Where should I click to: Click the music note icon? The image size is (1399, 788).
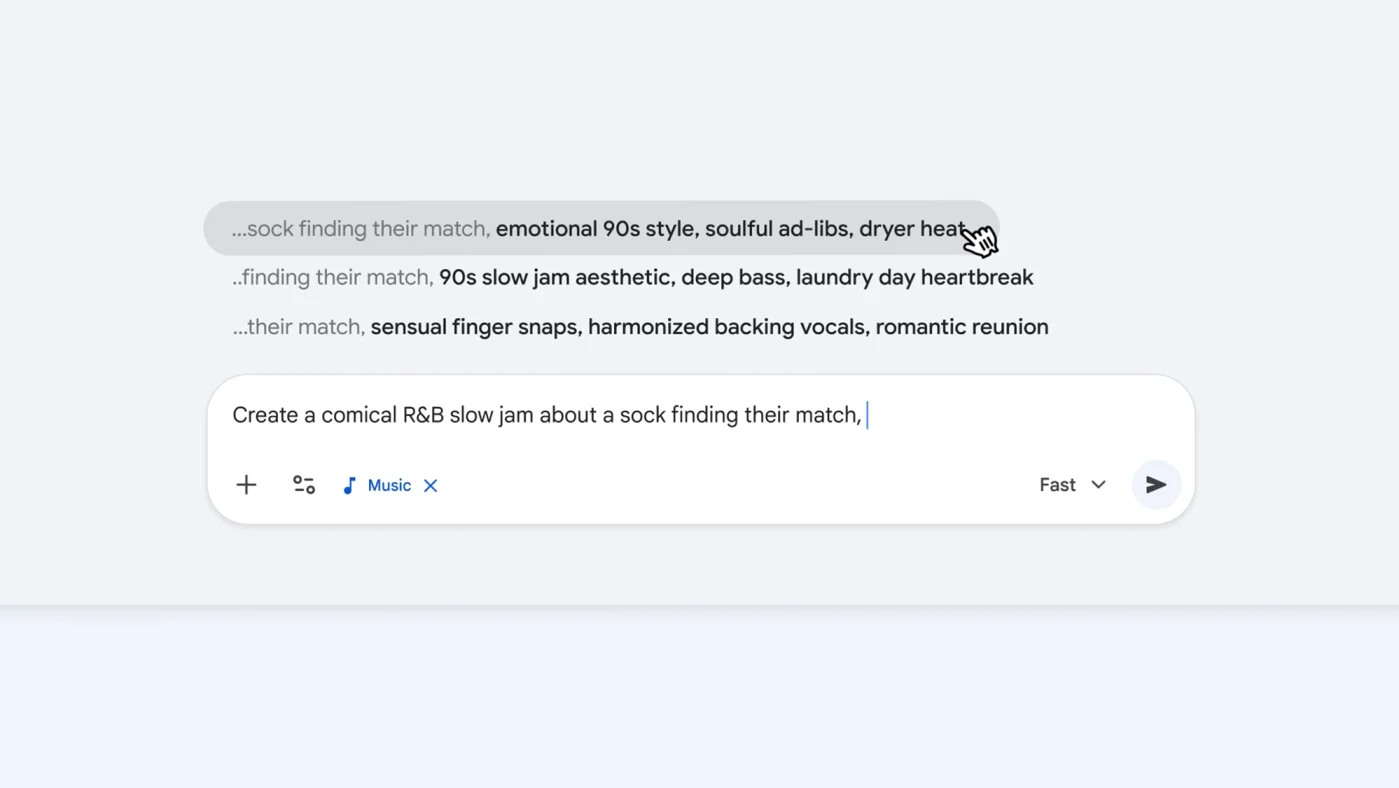(x=349, y=485)
